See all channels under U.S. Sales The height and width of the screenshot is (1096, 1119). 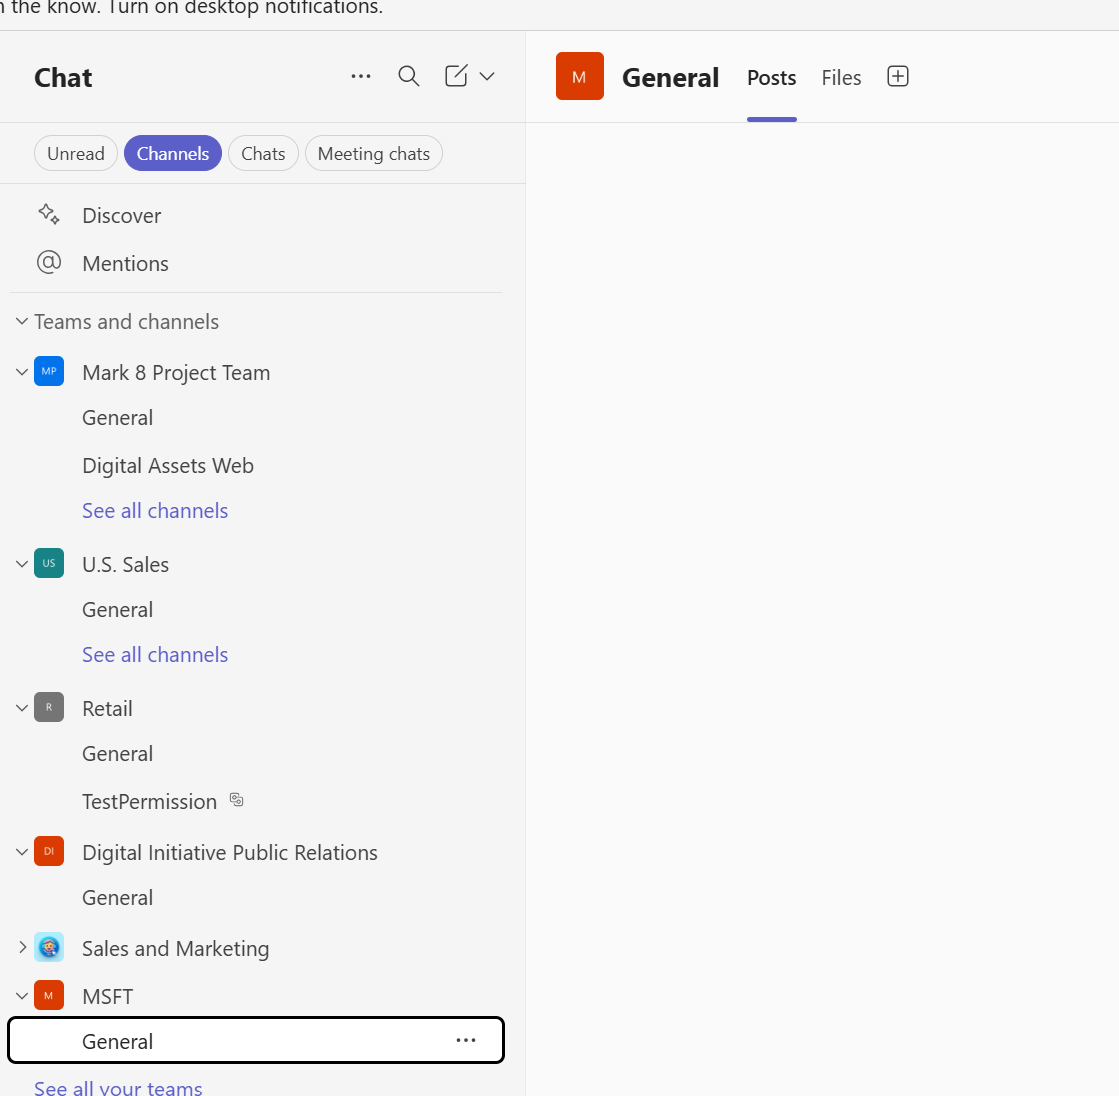[155, 655]
